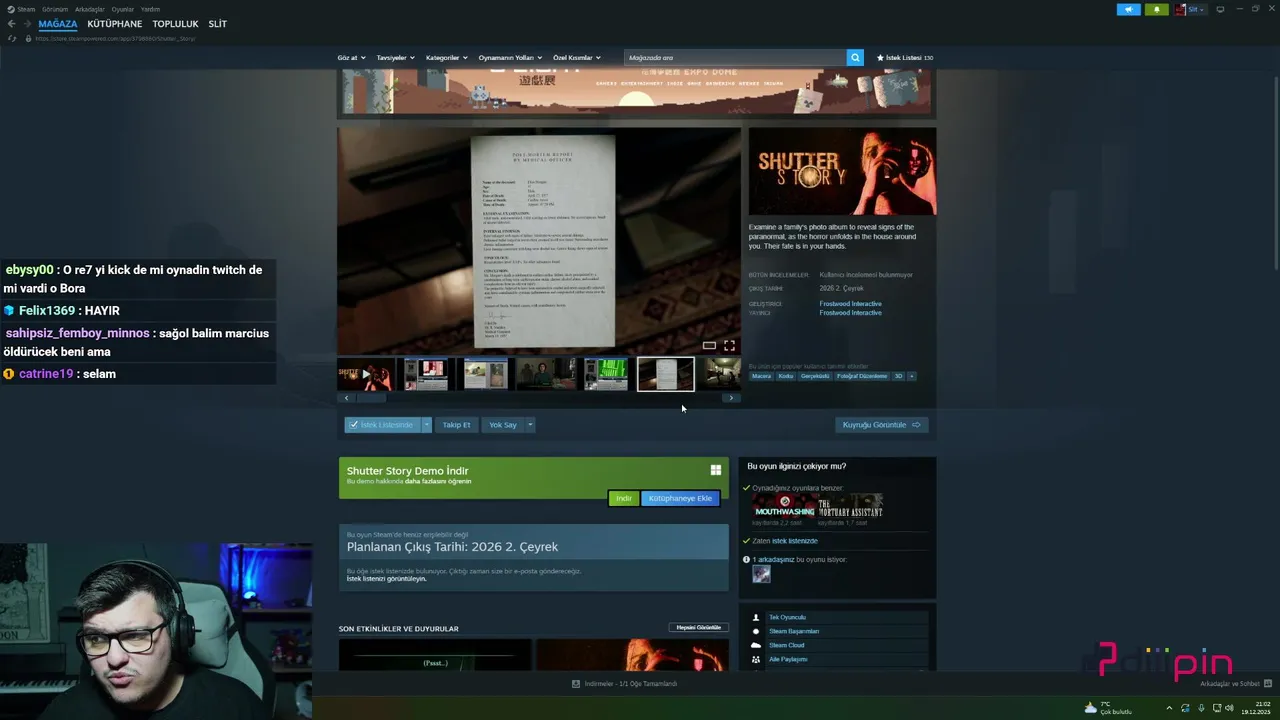Click the page's vertical scrollbar
This screenshot has width=1280, height=720.
1275,172
